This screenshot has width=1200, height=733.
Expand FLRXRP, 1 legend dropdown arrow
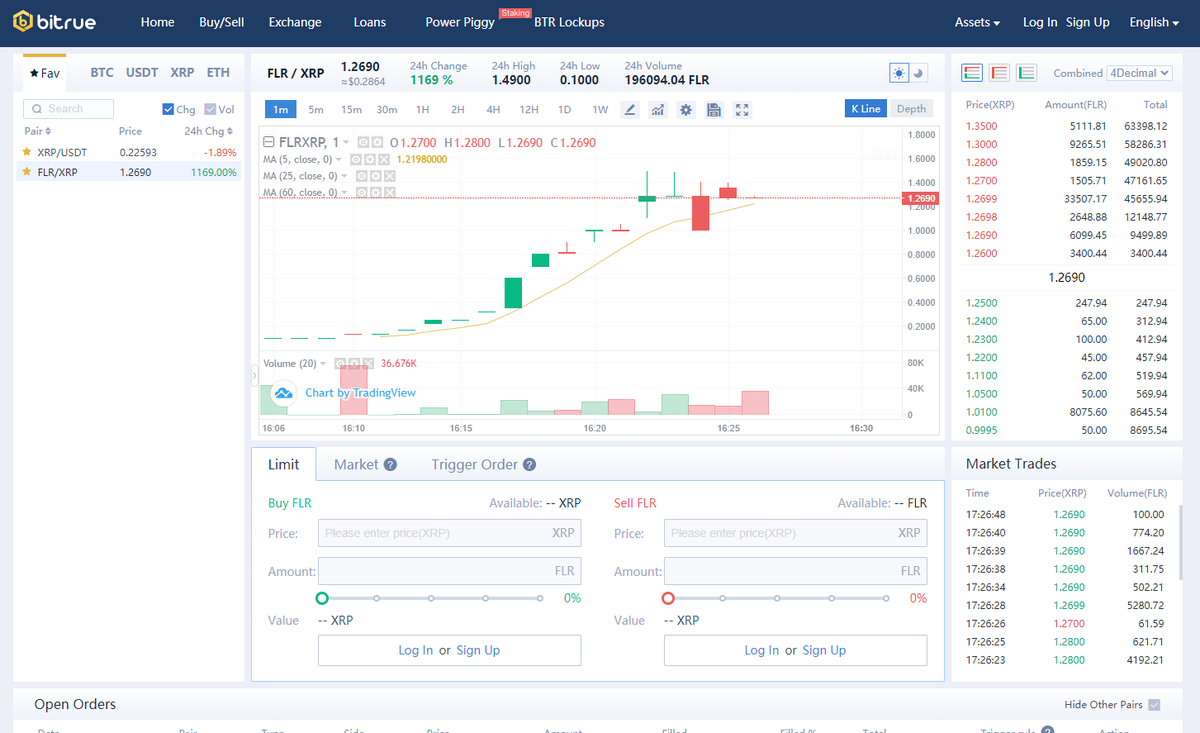pos(346,142)
